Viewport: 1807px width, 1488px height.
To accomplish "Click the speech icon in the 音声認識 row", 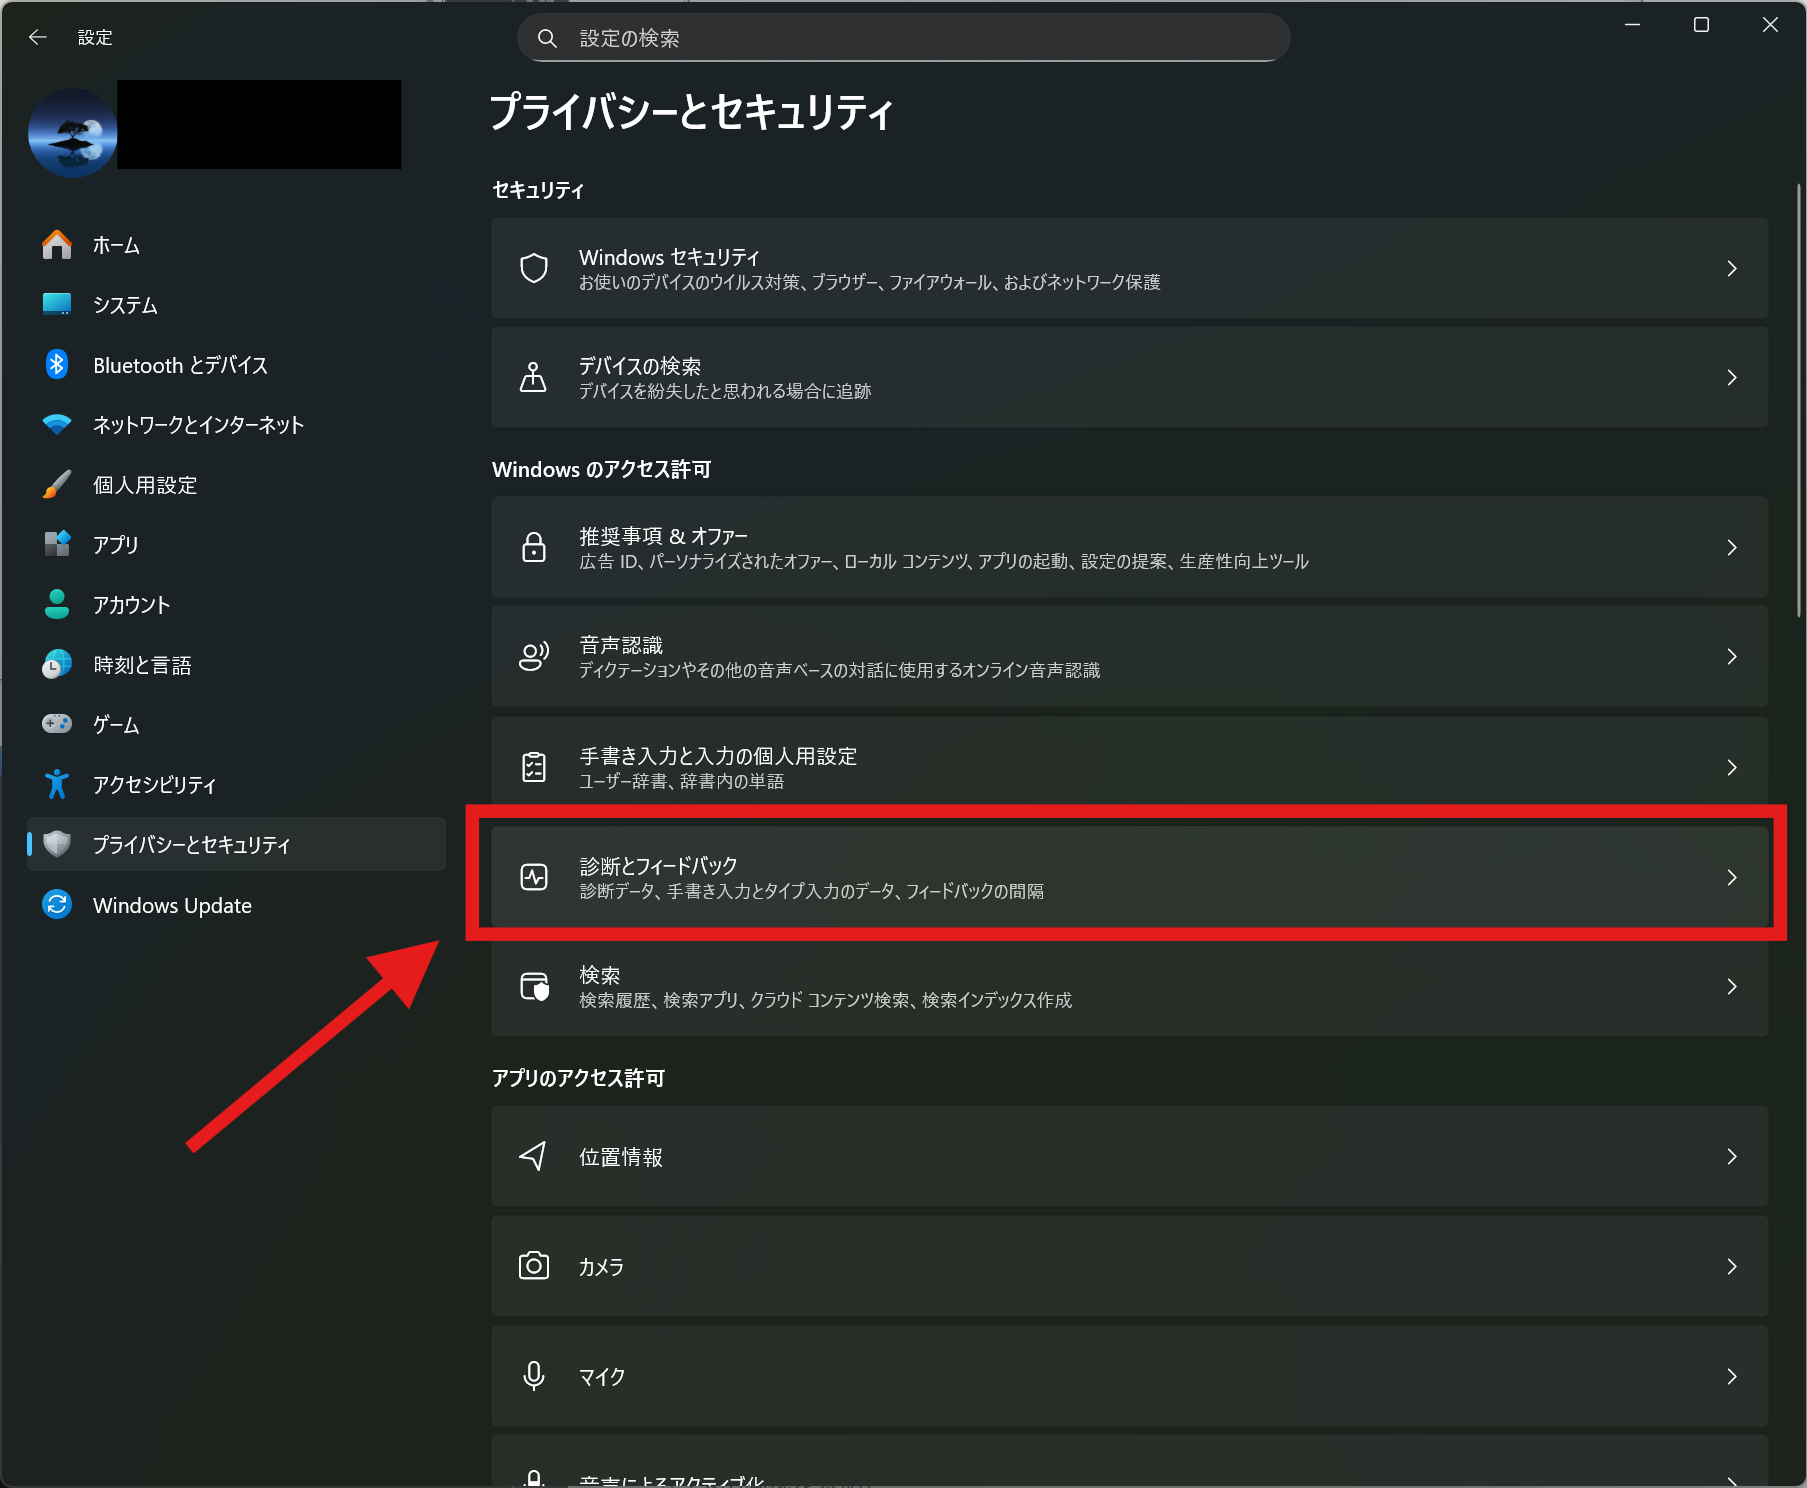I will [534, 656].
